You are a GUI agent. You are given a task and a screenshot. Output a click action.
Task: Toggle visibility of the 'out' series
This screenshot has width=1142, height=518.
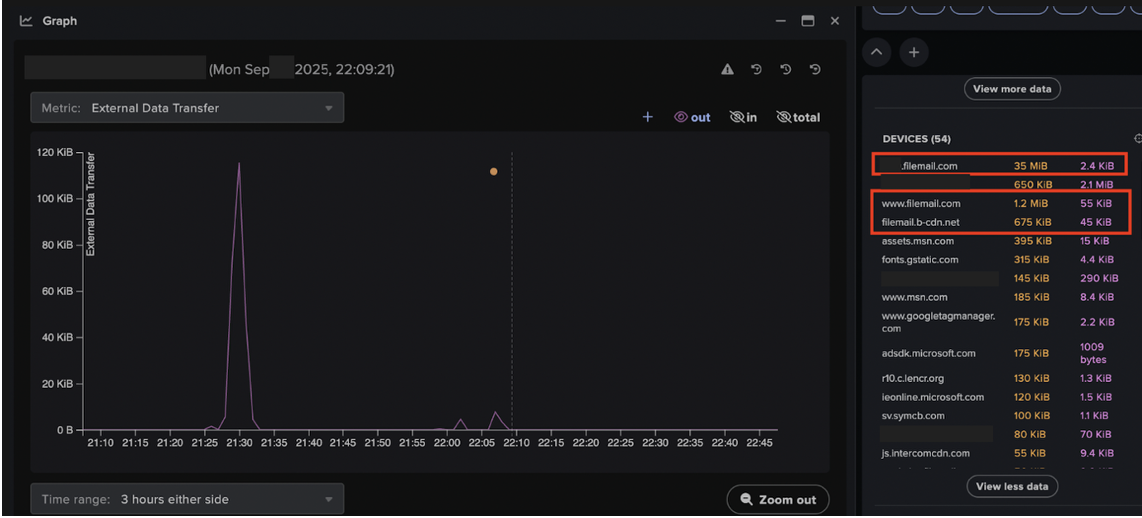click(x=692, y=117)
